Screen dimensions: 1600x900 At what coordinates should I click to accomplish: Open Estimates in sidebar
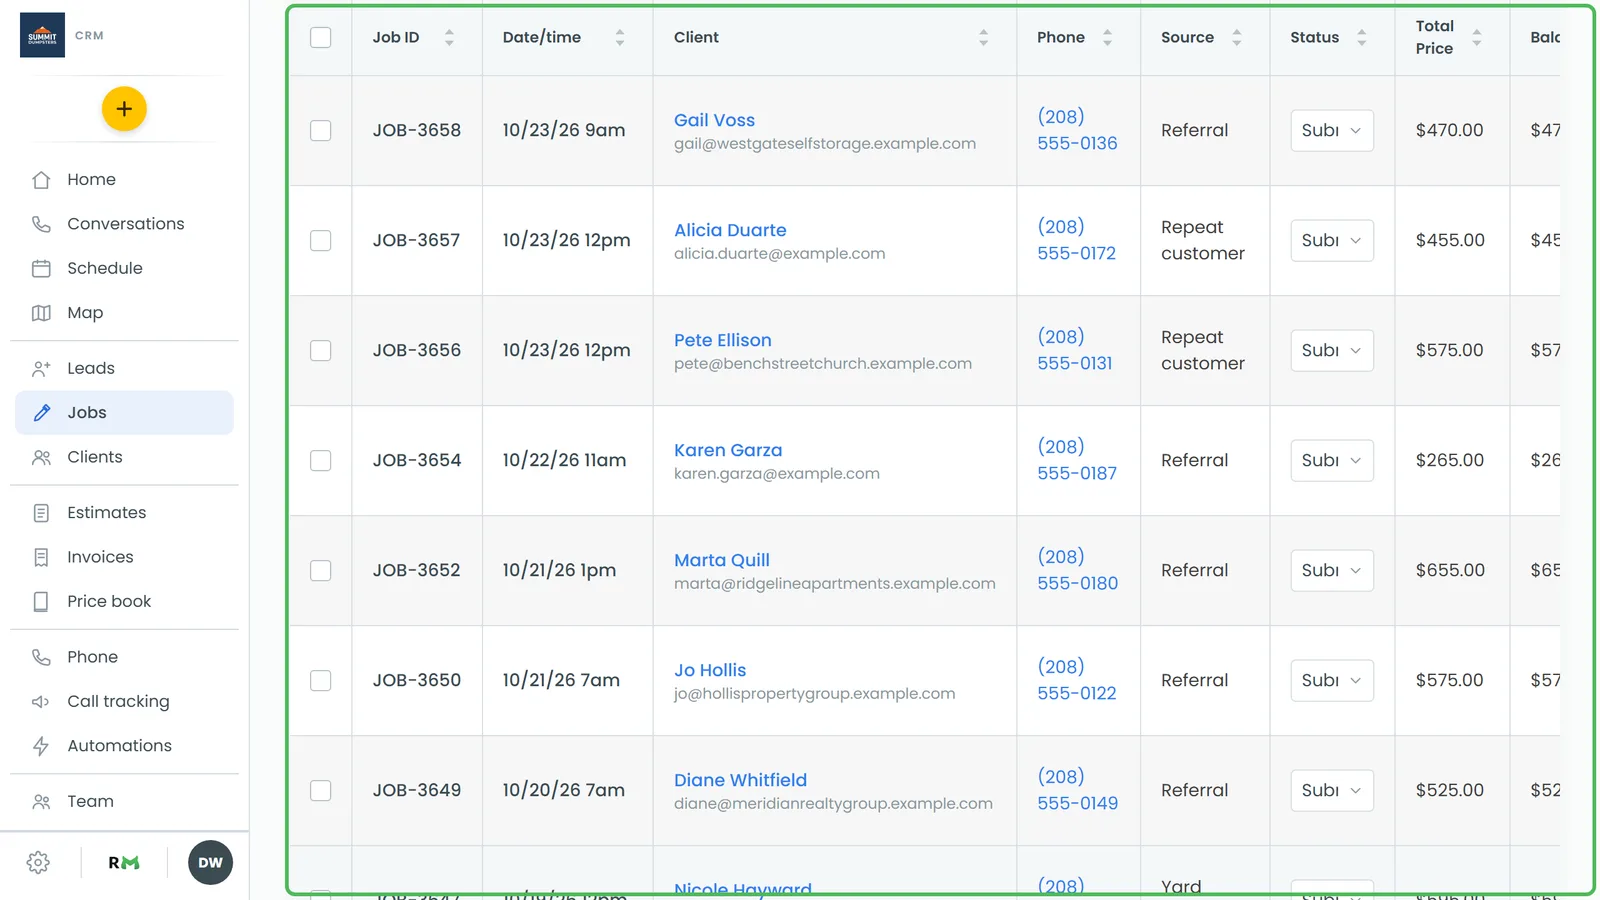click(124, 513)
